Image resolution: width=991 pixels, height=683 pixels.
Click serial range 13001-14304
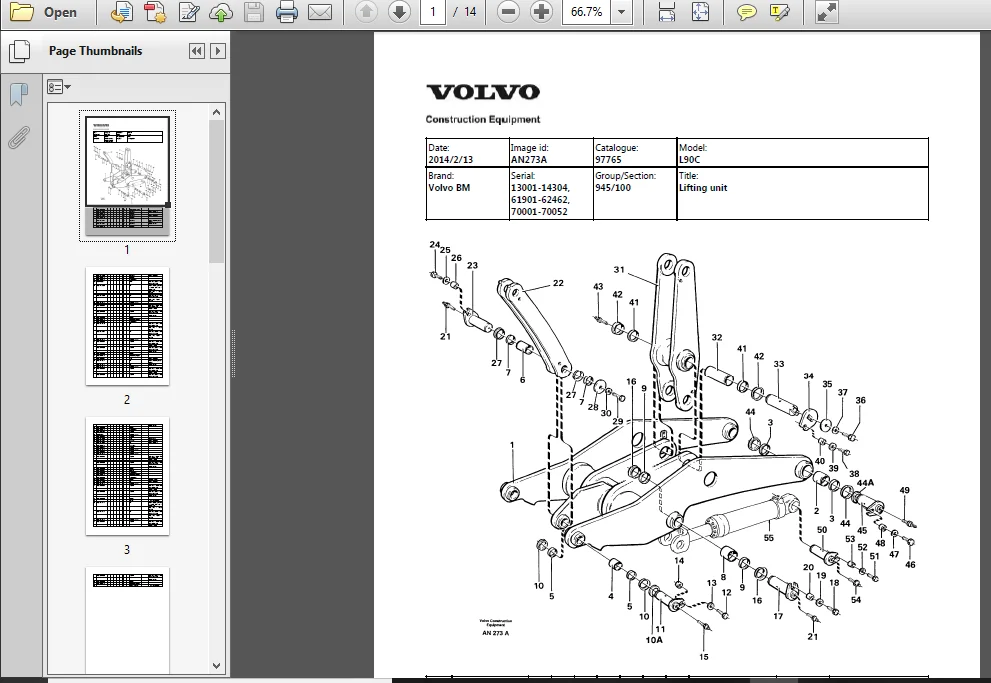[x=540, y=188]
